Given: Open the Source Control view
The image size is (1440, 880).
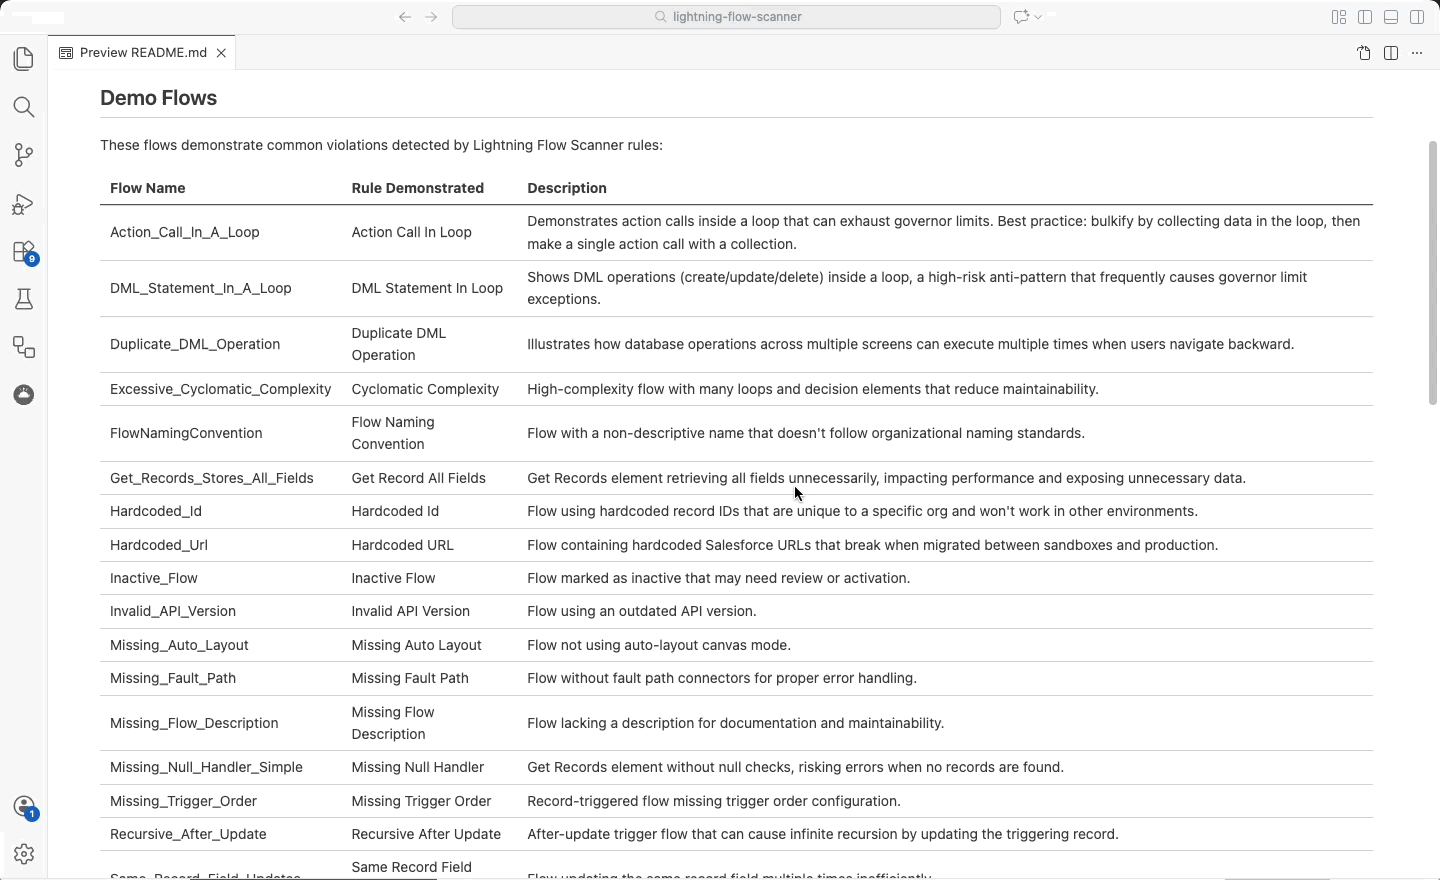Looking at the screenshot, I should 23,155.
